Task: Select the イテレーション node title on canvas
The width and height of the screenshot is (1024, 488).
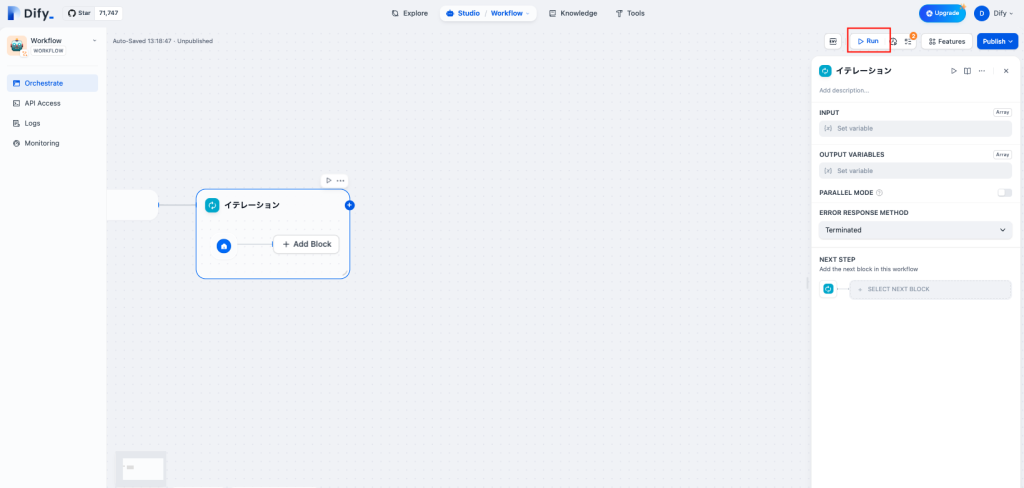Action: point(252,205)
